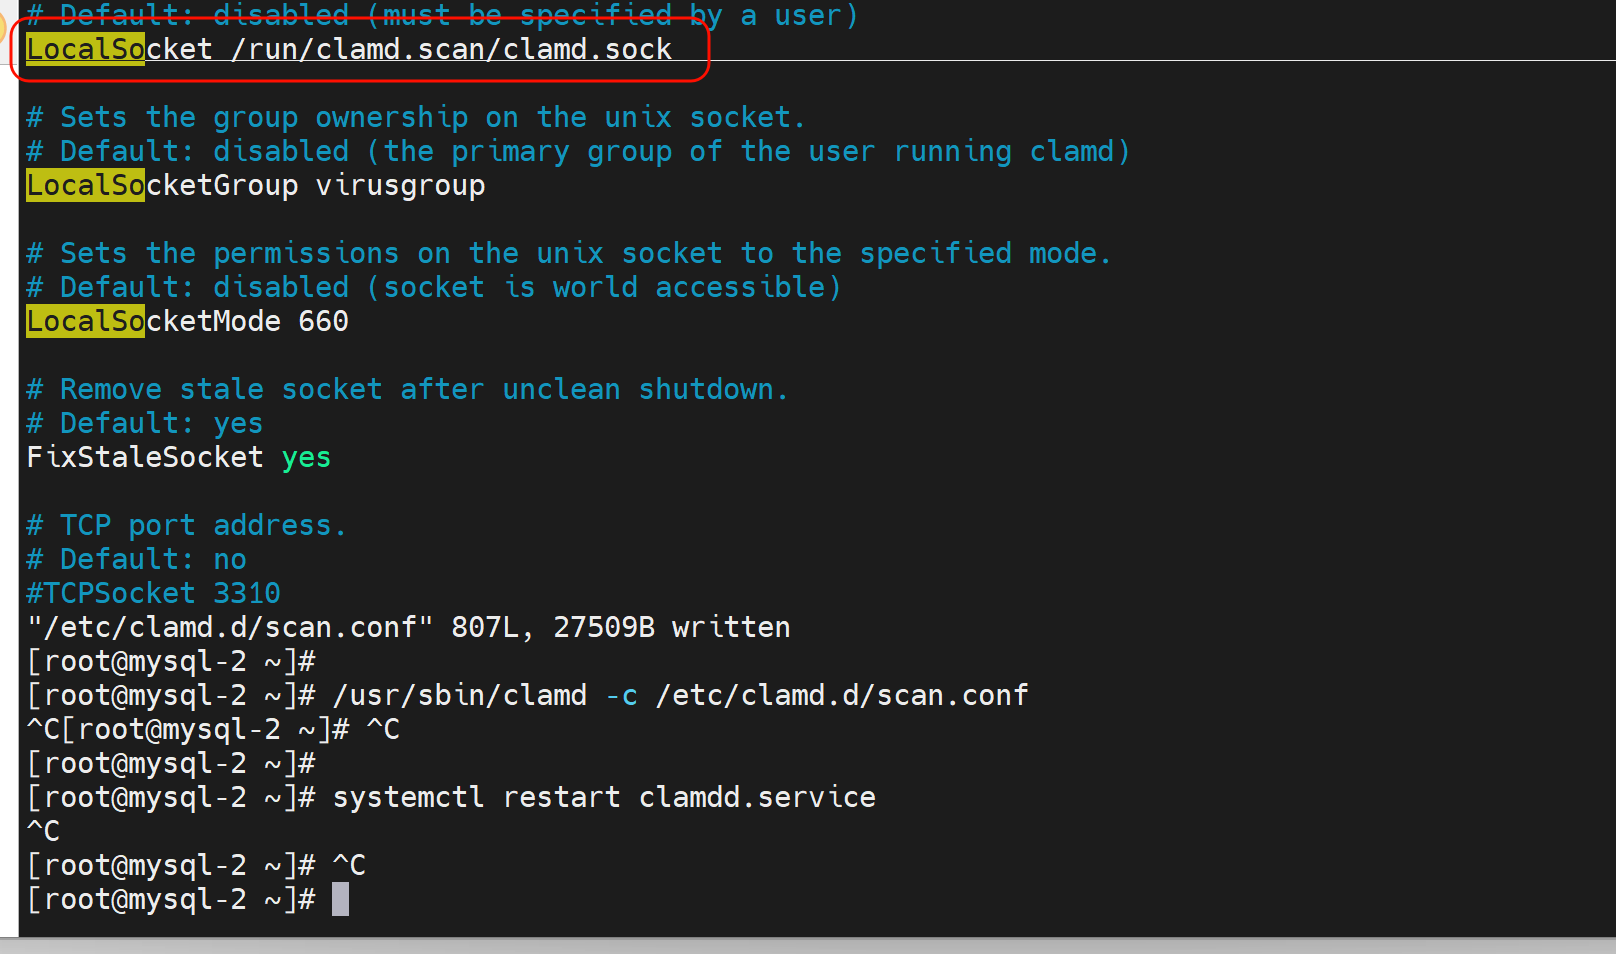The image size is (1616, 954).
Task: Click the /etc/clamd.d/scan.conf argument in the clamd command
Action: (842, 695)
